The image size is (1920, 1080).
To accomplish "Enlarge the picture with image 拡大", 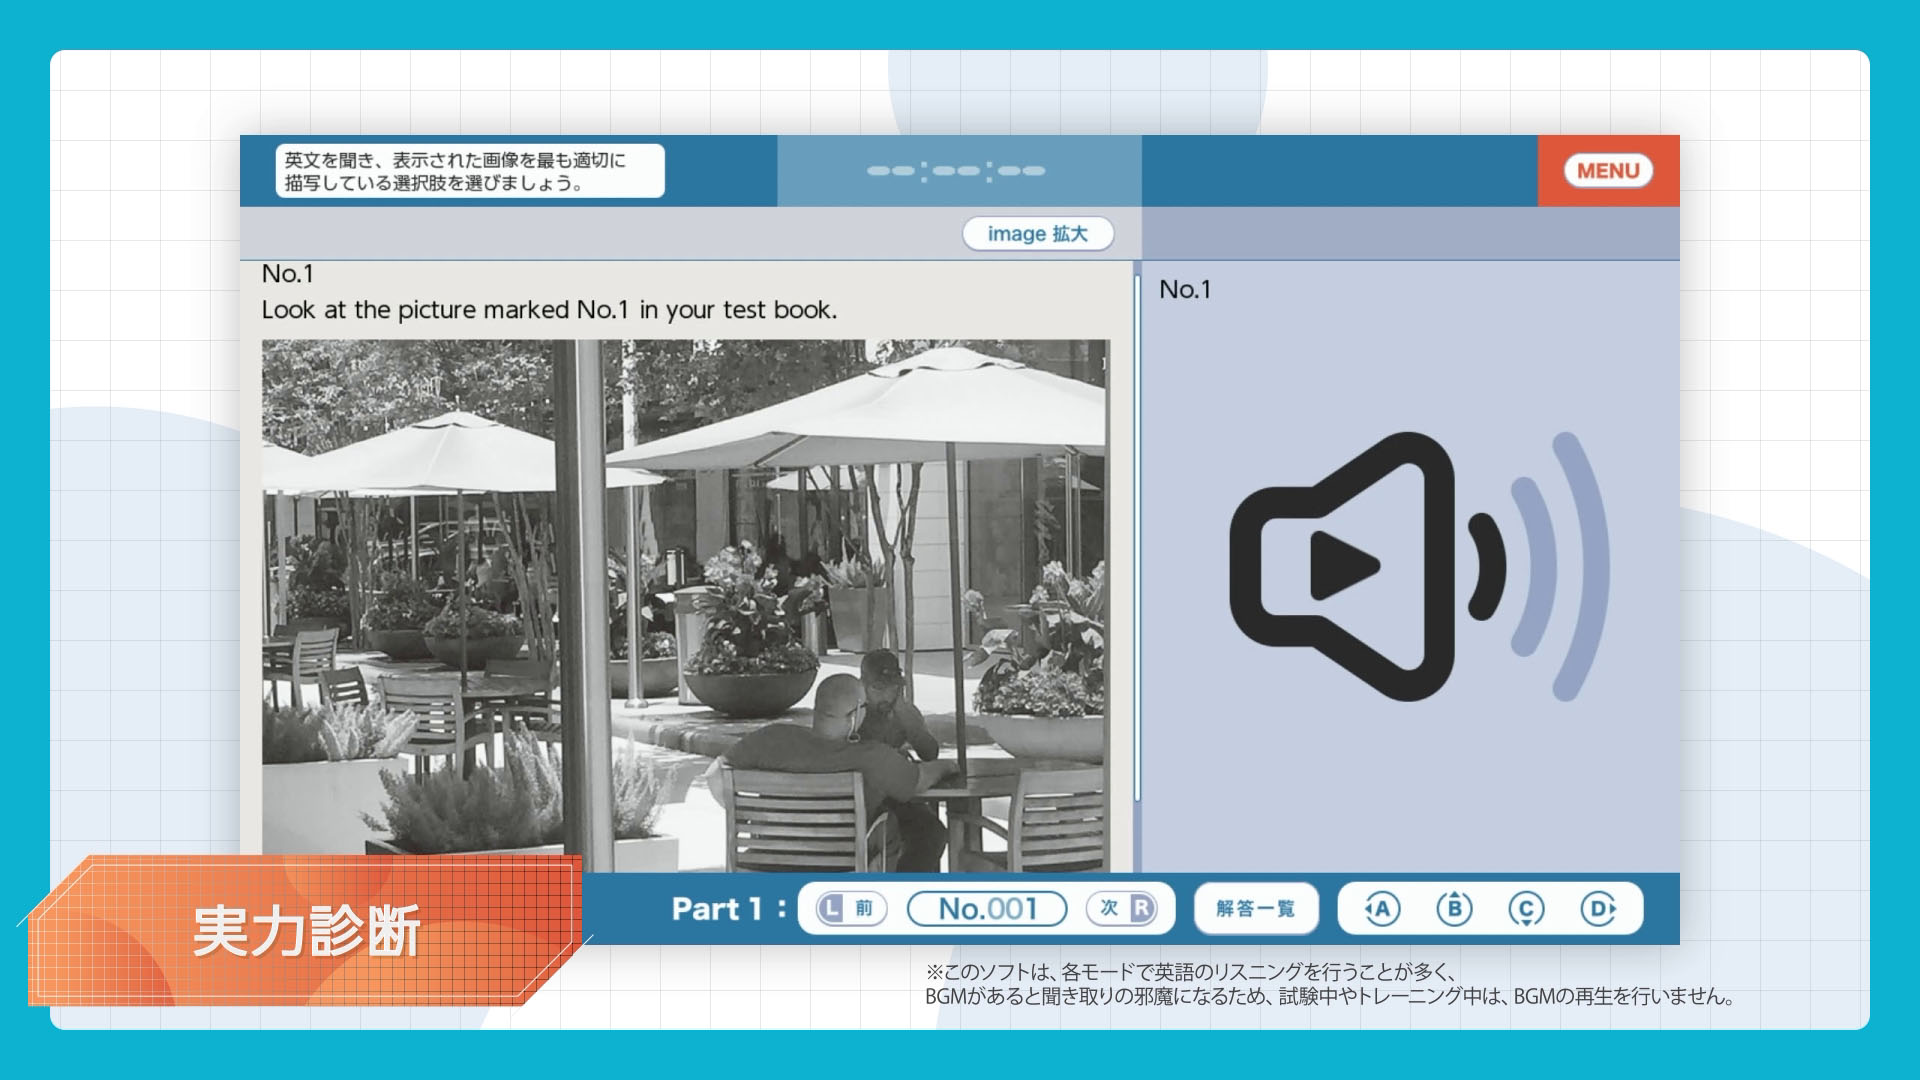I will click(1037, 234).
